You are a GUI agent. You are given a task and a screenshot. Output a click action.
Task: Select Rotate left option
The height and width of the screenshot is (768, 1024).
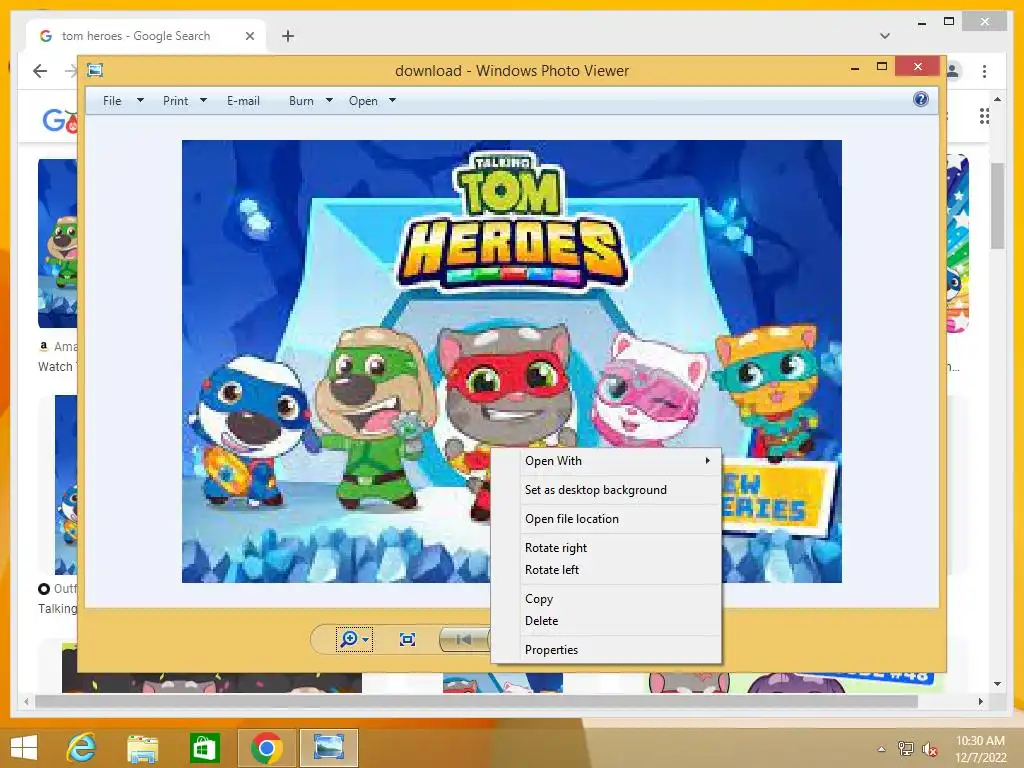click(x=606, y=569)
